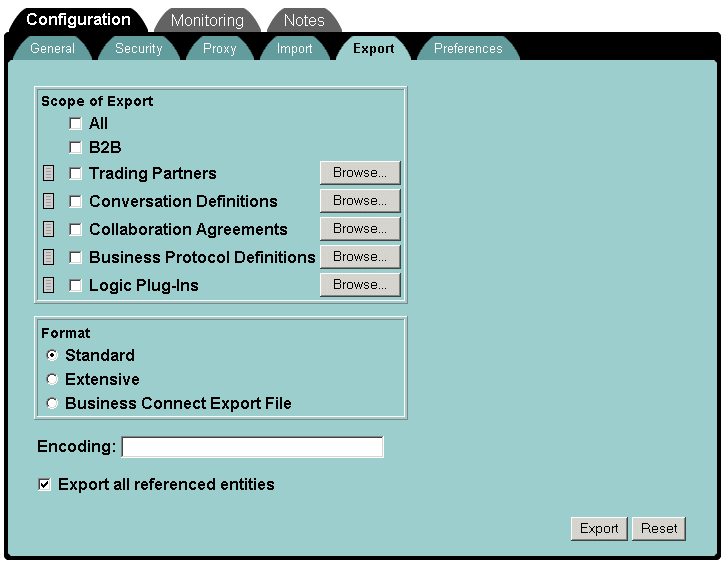726x566 pixels.
Task: Tick the Conversation Definitions checkbox
Action: tap(75, 201)
